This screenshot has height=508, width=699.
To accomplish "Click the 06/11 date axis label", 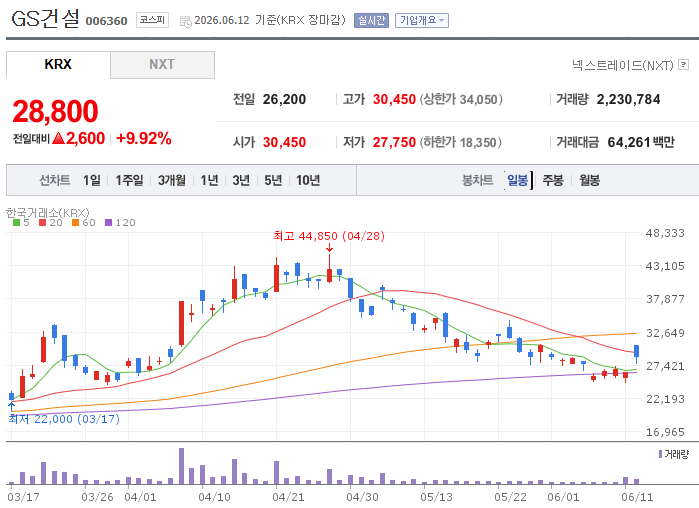I will pos(637,497).
